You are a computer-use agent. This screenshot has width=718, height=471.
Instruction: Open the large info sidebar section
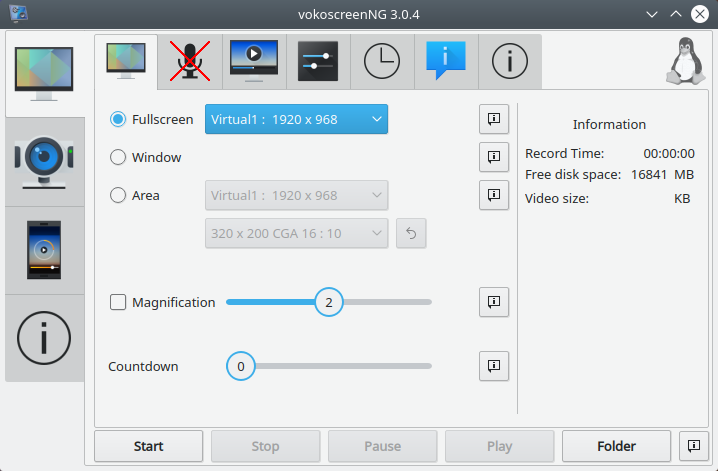click(x=44, y=338)
